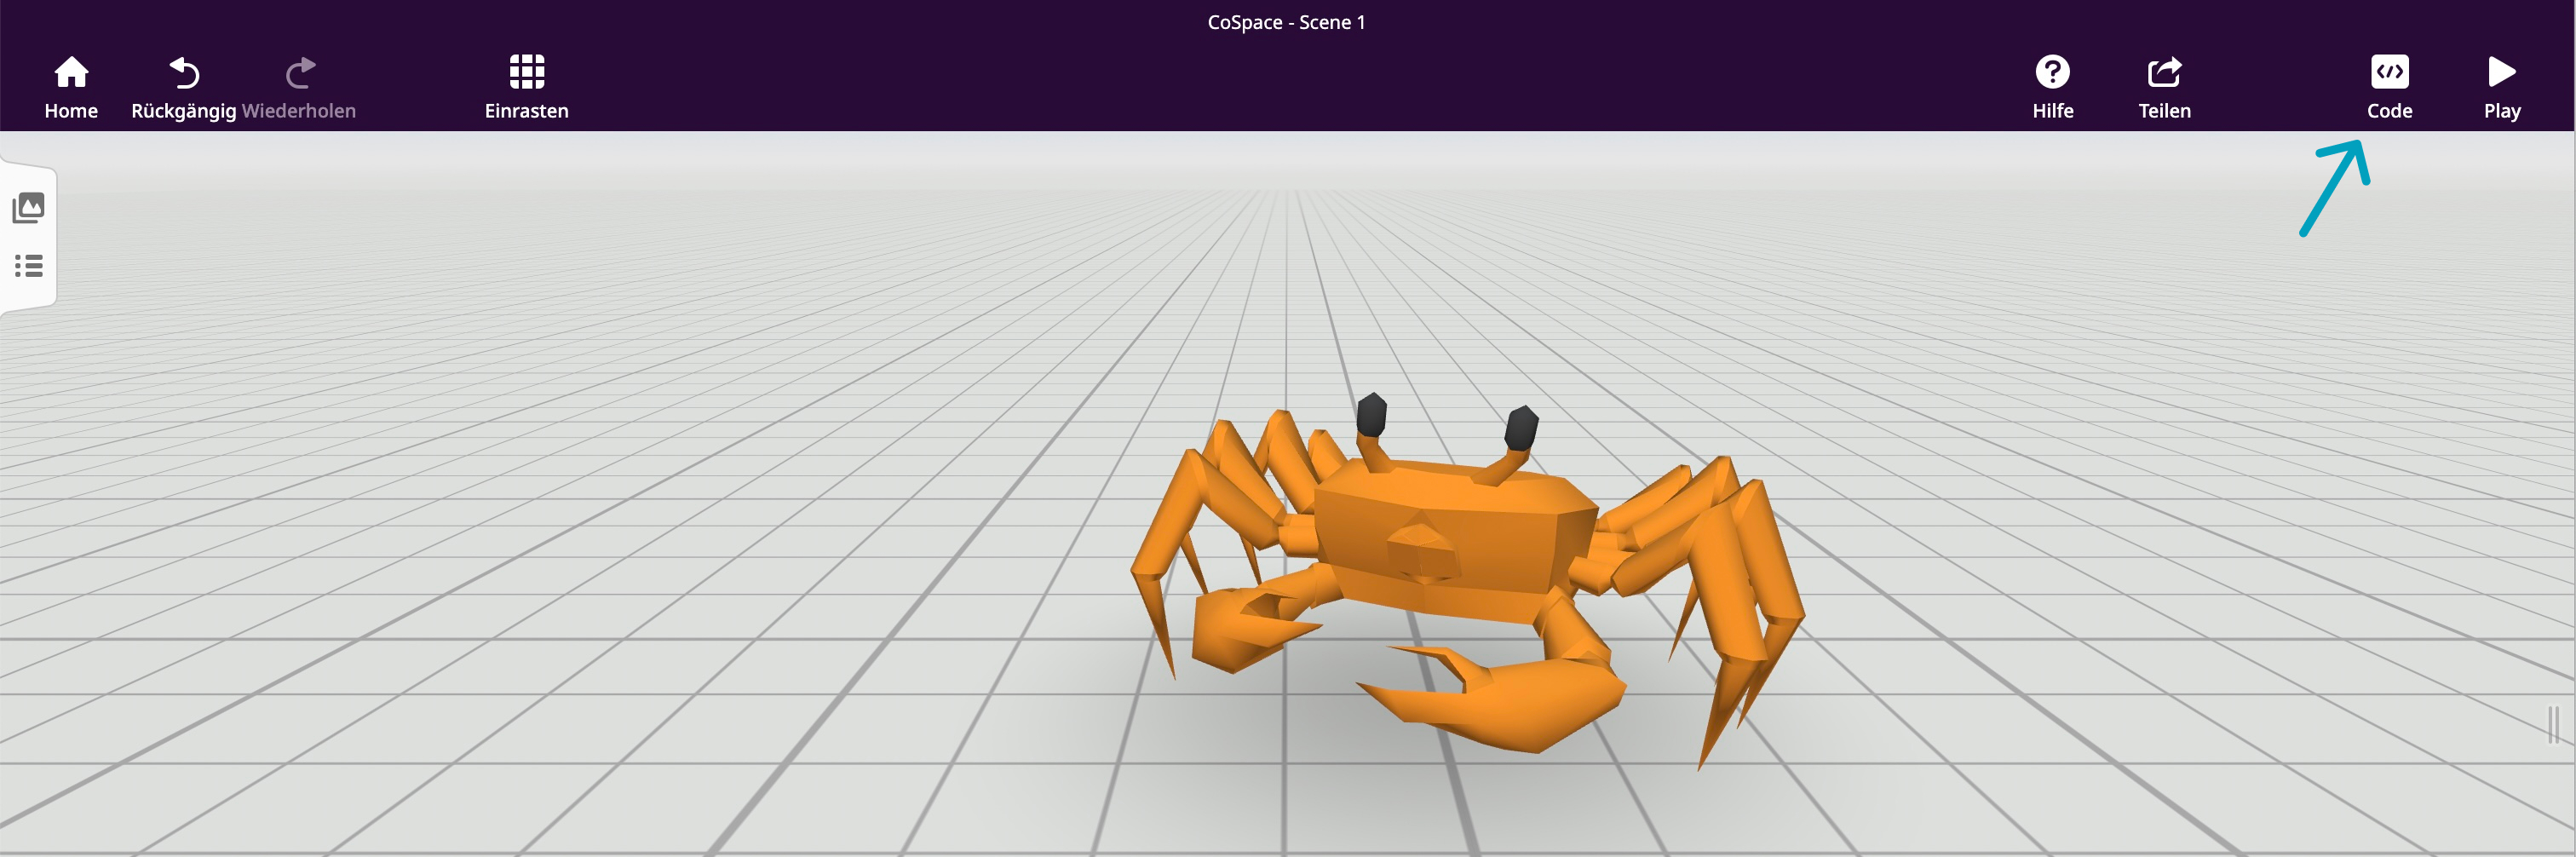Open the scene list icon in sidebar
The height and width of the screenshot is (857, 2576).
coord(28,266)
